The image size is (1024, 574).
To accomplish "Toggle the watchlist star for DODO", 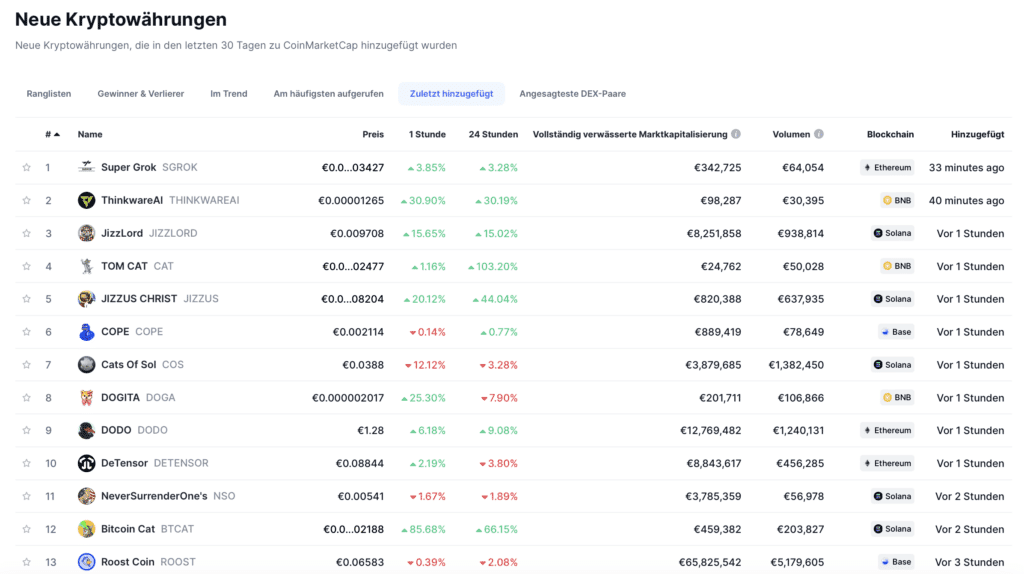I will 27,431.
